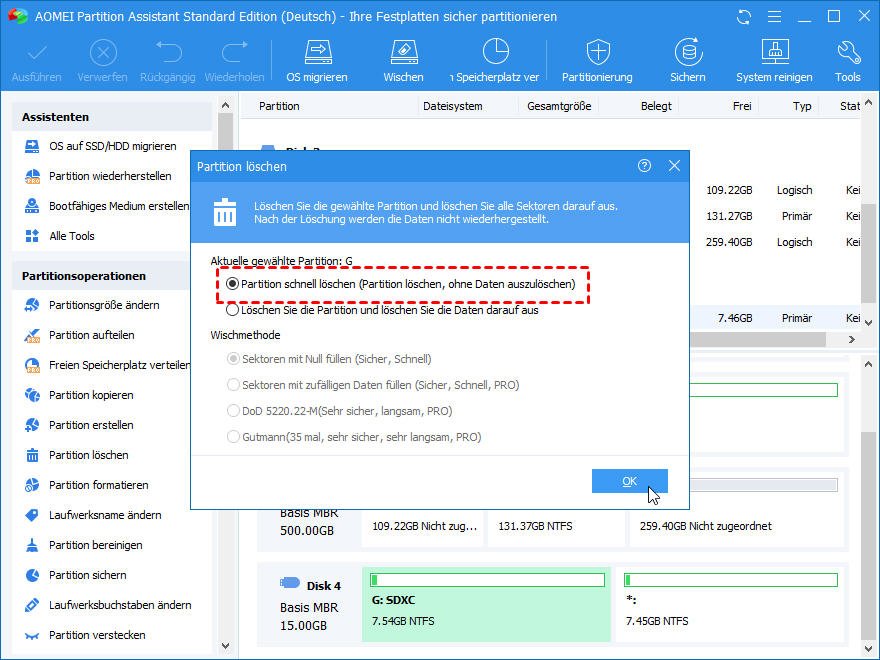Click Freien Speicherplatz verteilen operation
The width and height of the screenshot is (880, 660).
point(107,365)
